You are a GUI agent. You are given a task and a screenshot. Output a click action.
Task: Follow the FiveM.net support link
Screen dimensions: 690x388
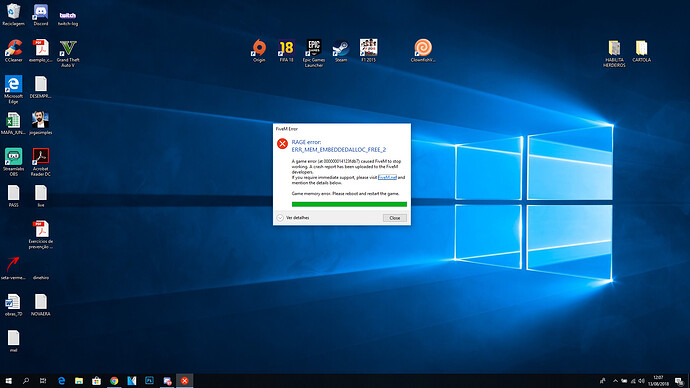coord(387,177)
